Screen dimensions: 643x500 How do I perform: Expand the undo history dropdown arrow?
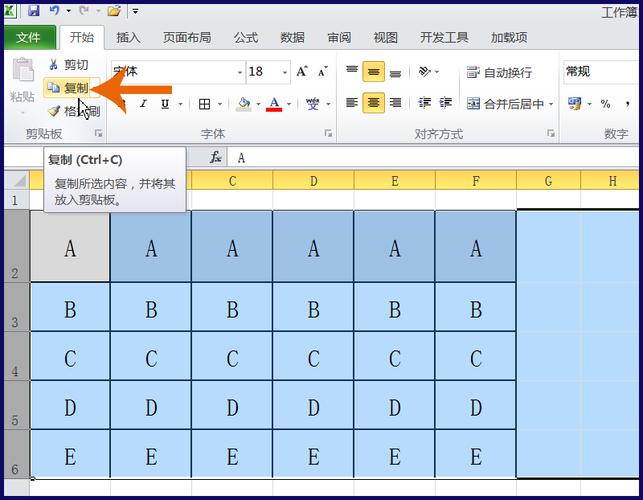point(68,11)
